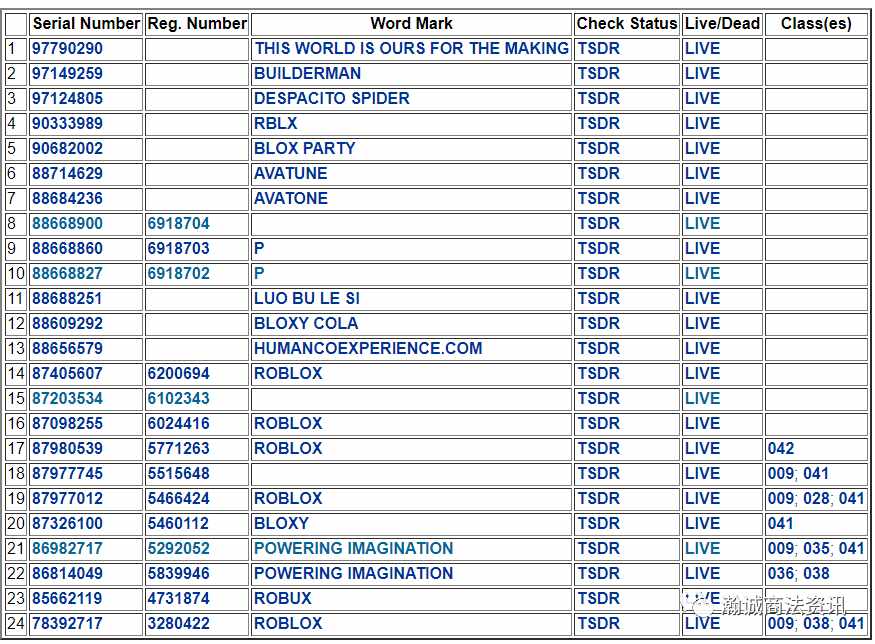
Task: Open serial number 97124805
Action: [x=67, y=99]
